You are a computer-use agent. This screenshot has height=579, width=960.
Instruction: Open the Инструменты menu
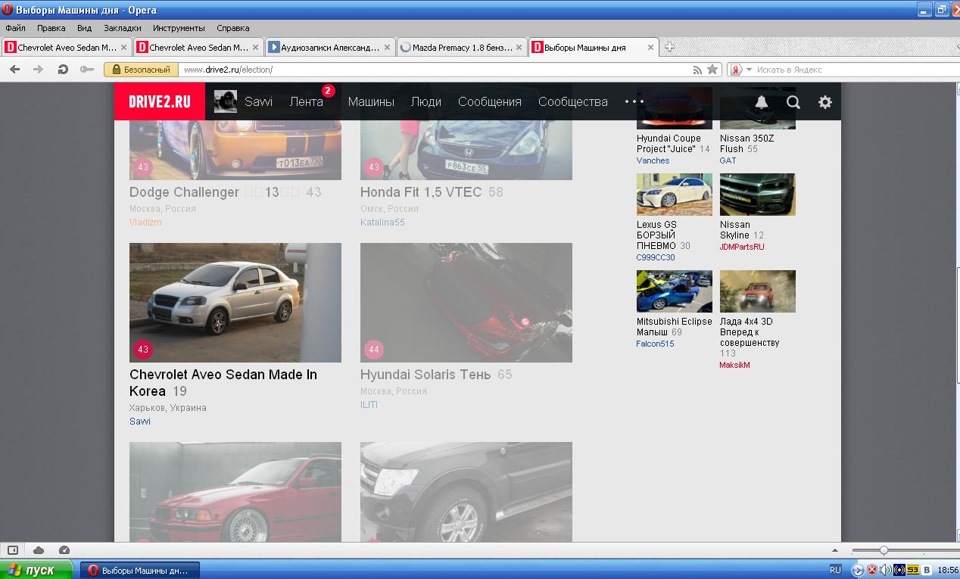(x=179, y=28)
